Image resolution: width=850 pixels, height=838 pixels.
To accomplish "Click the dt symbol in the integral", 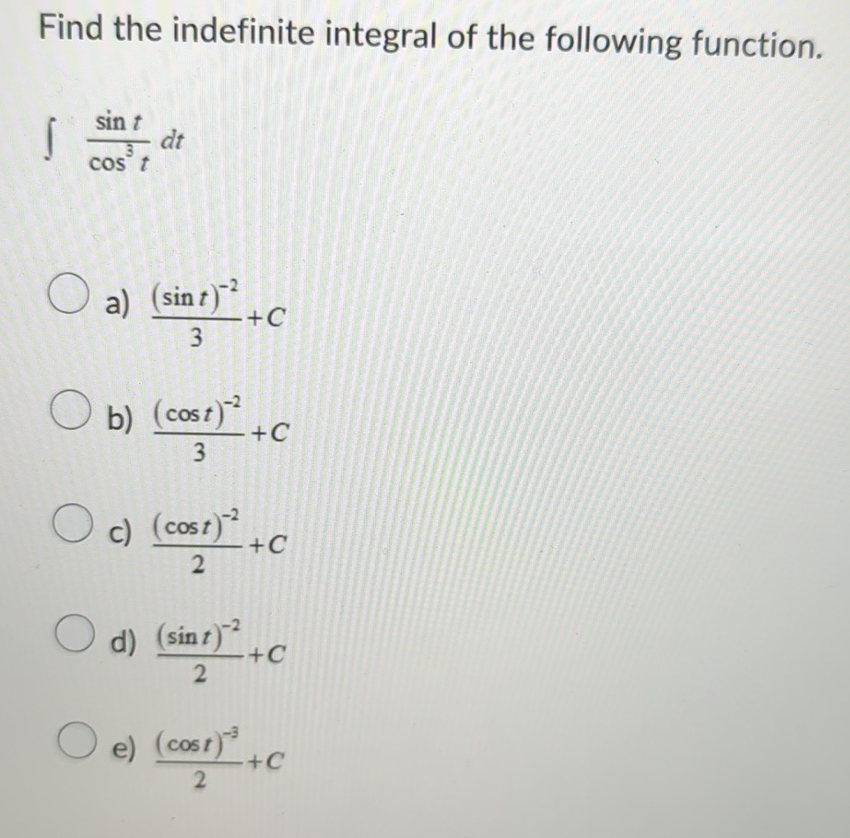I will [x=170, y=140].
